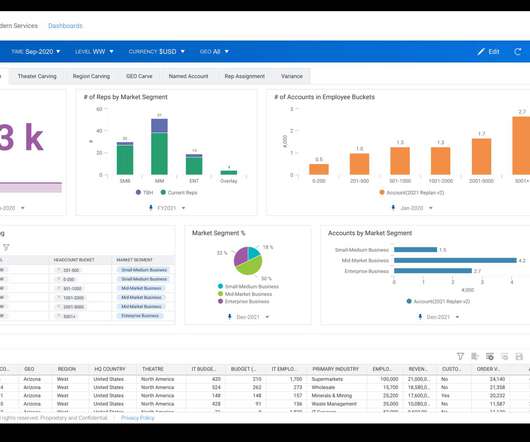Click purple pie slice labeled 32 %
This screenshot has height=442, width=530.
pos(241,257)
